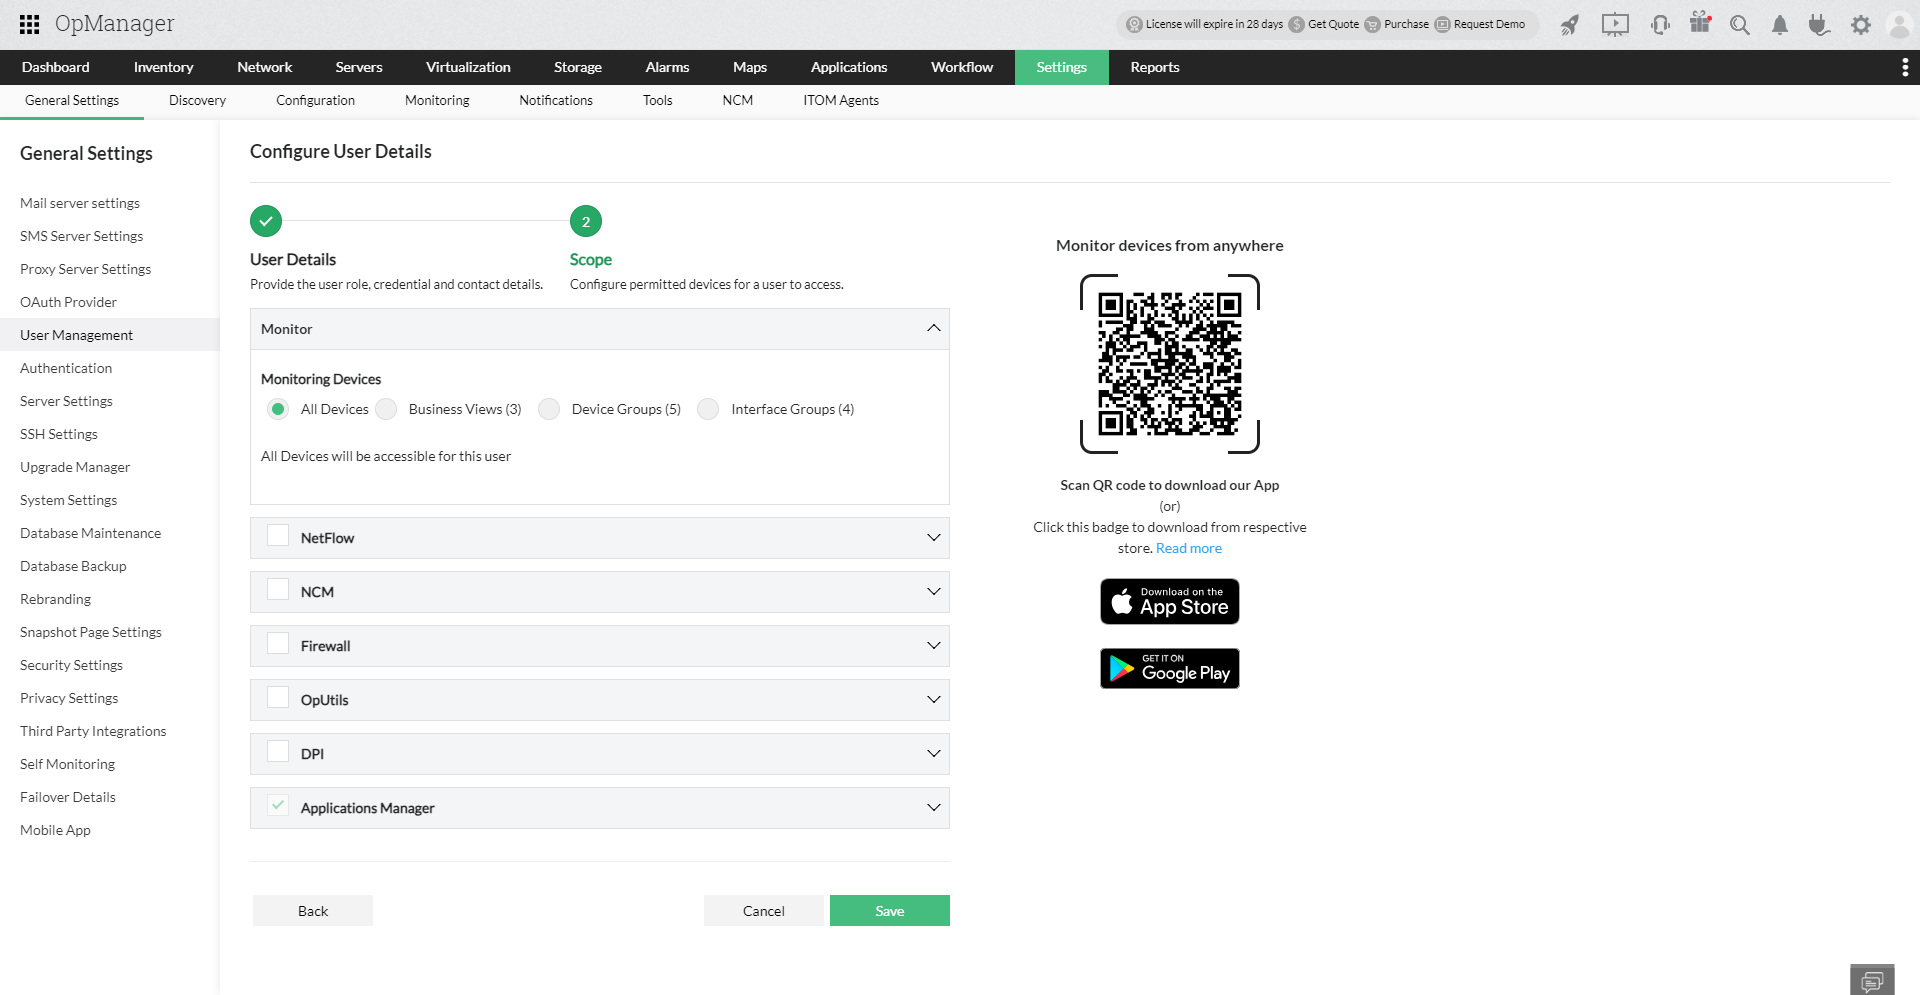The height and width of the screenshot is (995, 1920).
Task: Open the chat widget icon
Action: 1872,981
